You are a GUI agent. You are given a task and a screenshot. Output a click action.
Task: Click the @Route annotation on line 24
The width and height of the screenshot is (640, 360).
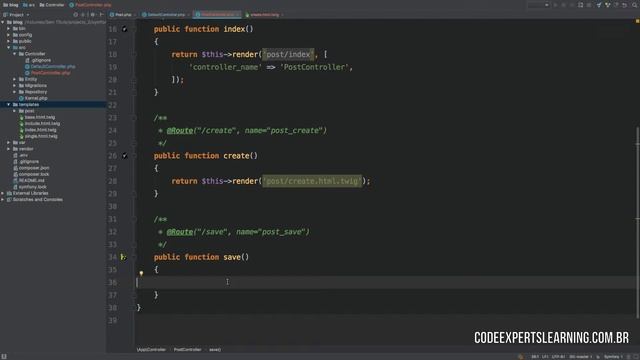[180, 131]
